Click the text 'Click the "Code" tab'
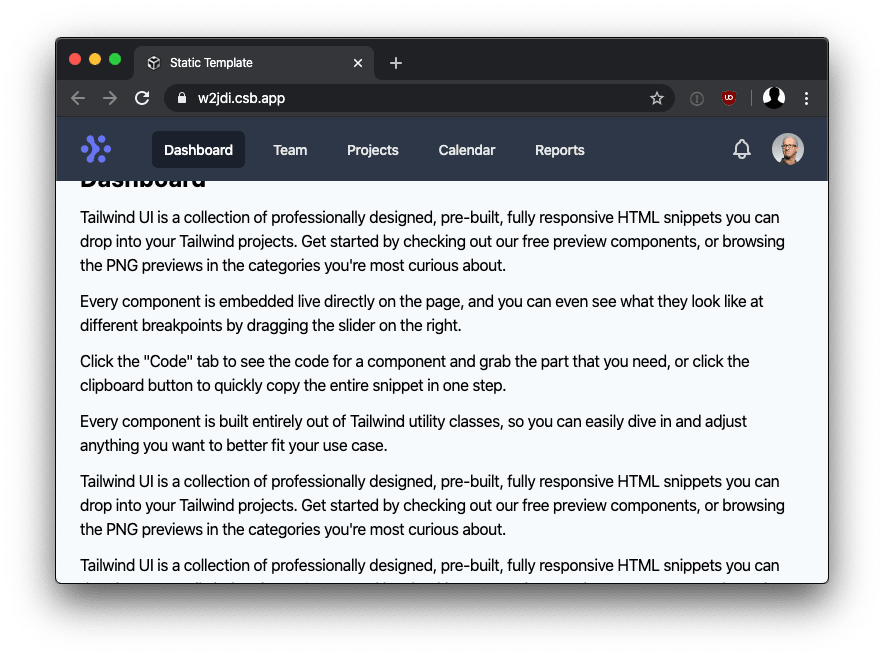 [x=151, y=361]
